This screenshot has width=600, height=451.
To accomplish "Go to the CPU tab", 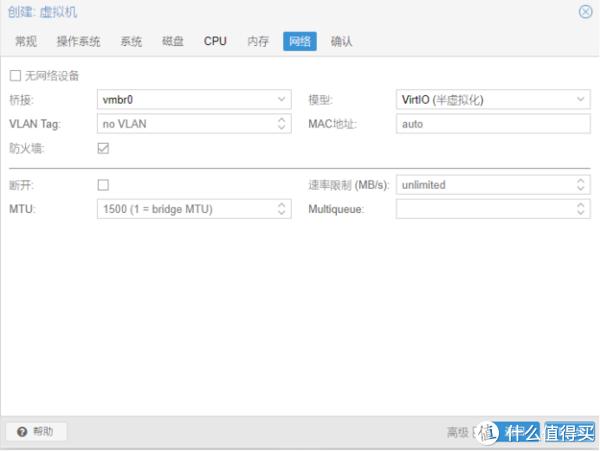I will pos(215,41).
